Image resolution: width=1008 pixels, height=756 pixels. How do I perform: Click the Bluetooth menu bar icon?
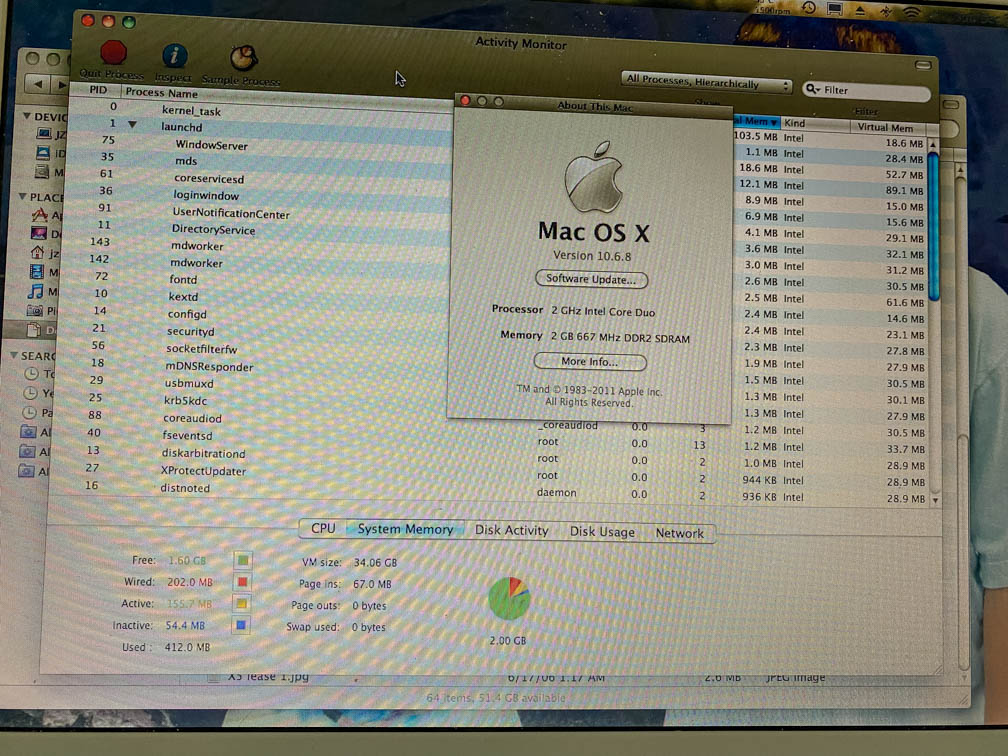click(886, 10)
